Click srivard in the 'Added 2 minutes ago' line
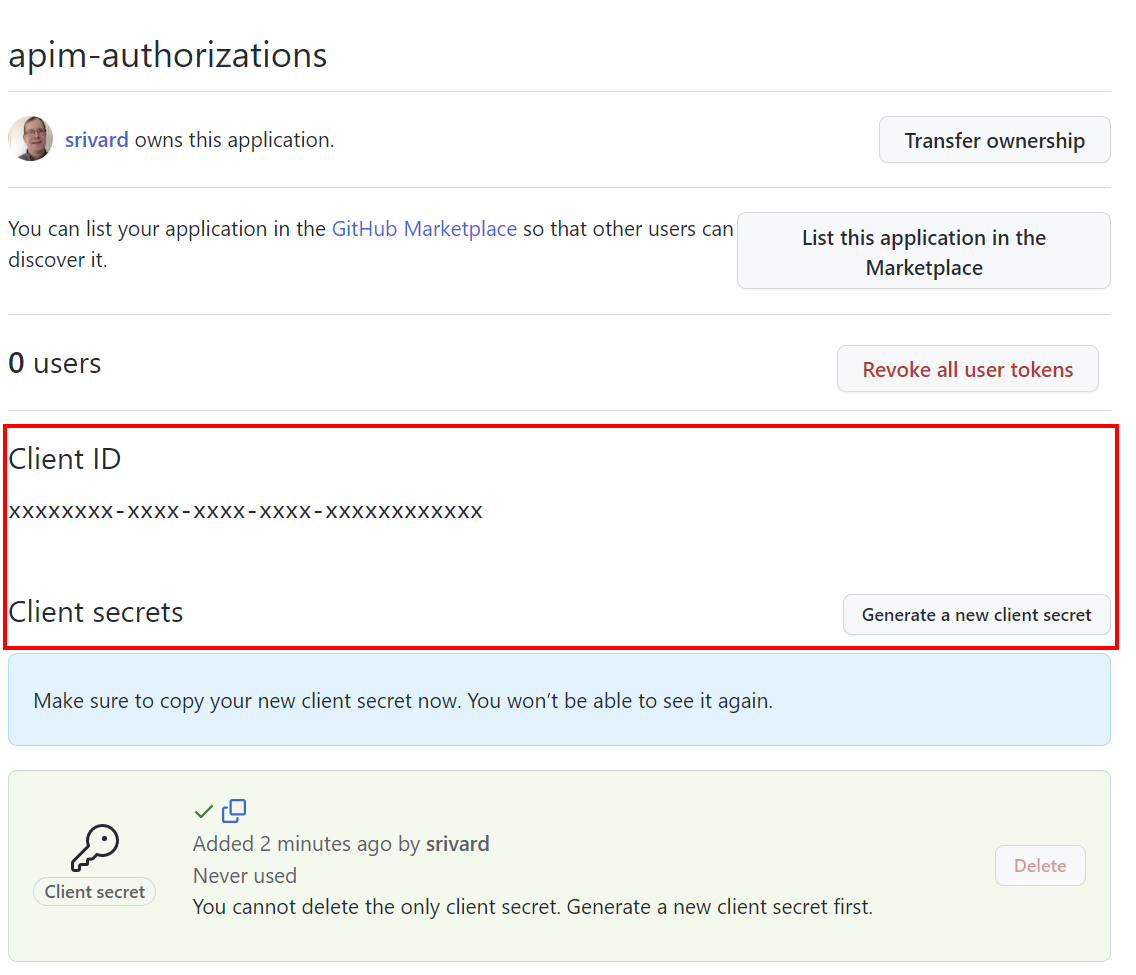The width and height of the screenshot is (1136, 975). (x=457, y=843)
